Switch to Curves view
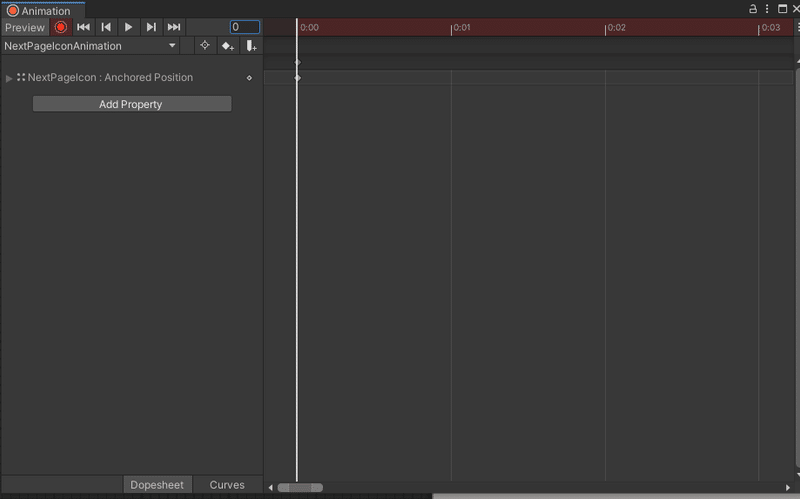The image size is (800, 499). coord(227,484)
